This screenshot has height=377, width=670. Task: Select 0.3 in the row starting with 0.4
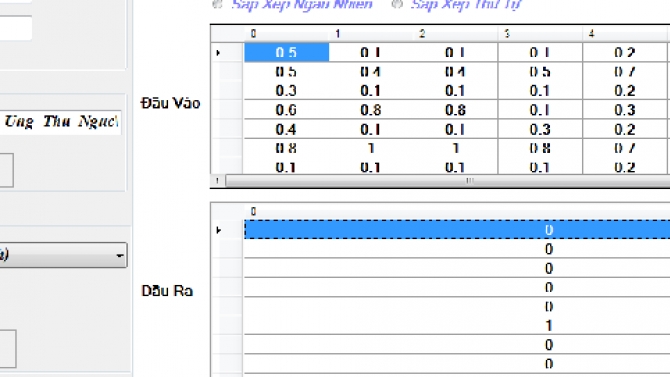540,130
